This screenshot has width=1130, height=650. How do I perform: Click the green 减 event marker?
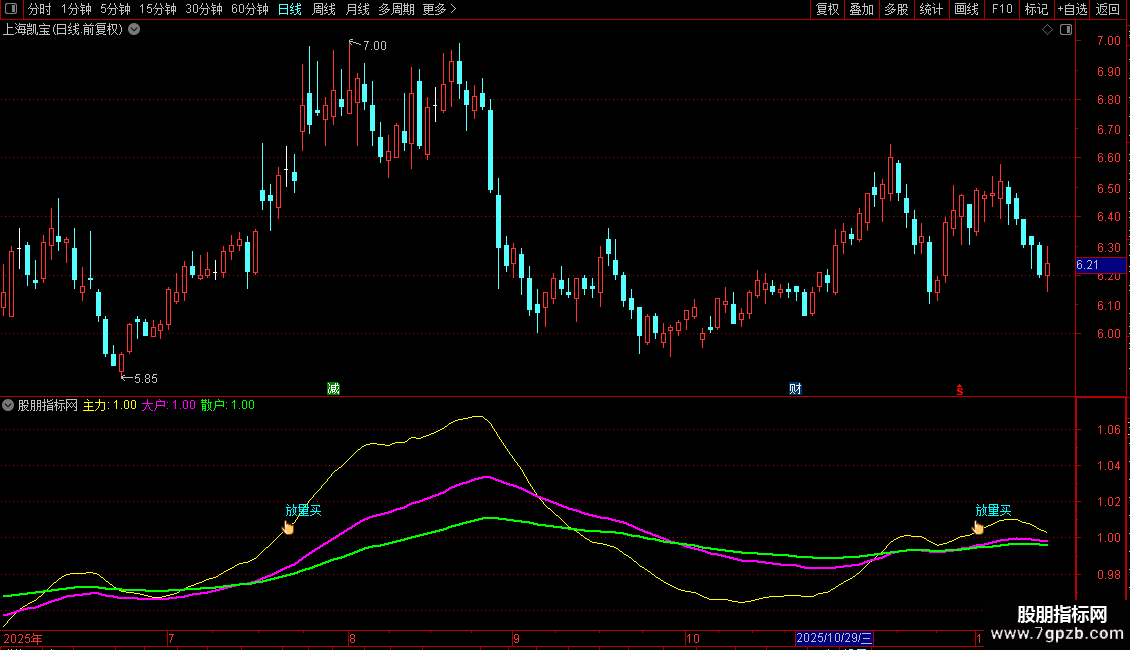(x=333, y=388)
